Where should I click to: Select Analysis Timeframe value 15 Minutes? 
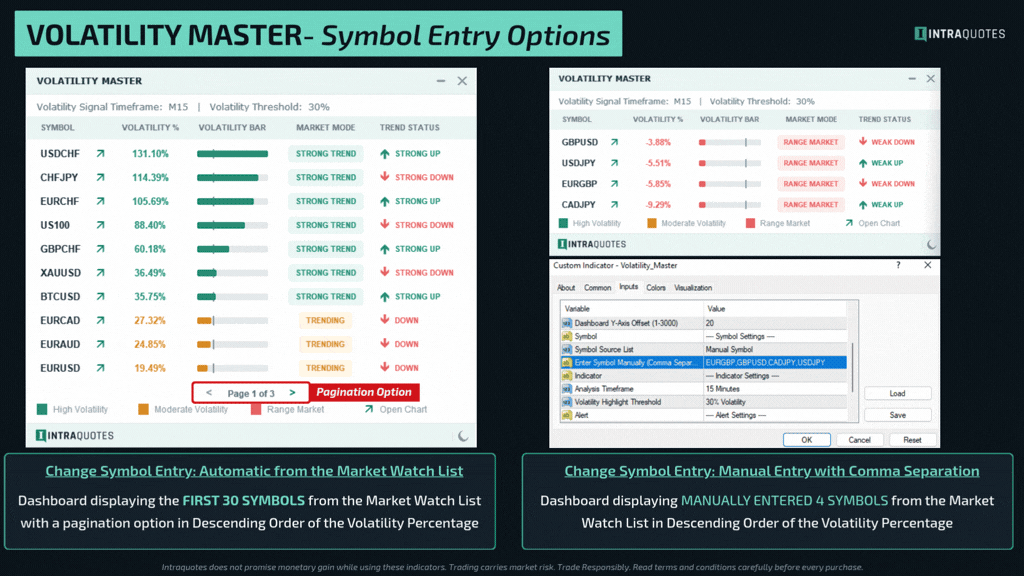[775, 389]
